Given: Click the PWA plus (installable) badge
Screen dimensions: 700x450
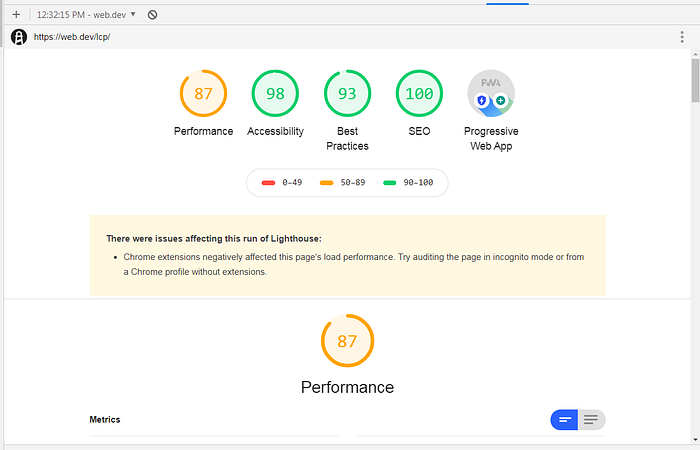Looking at the screenshot, I should point(500,100).
